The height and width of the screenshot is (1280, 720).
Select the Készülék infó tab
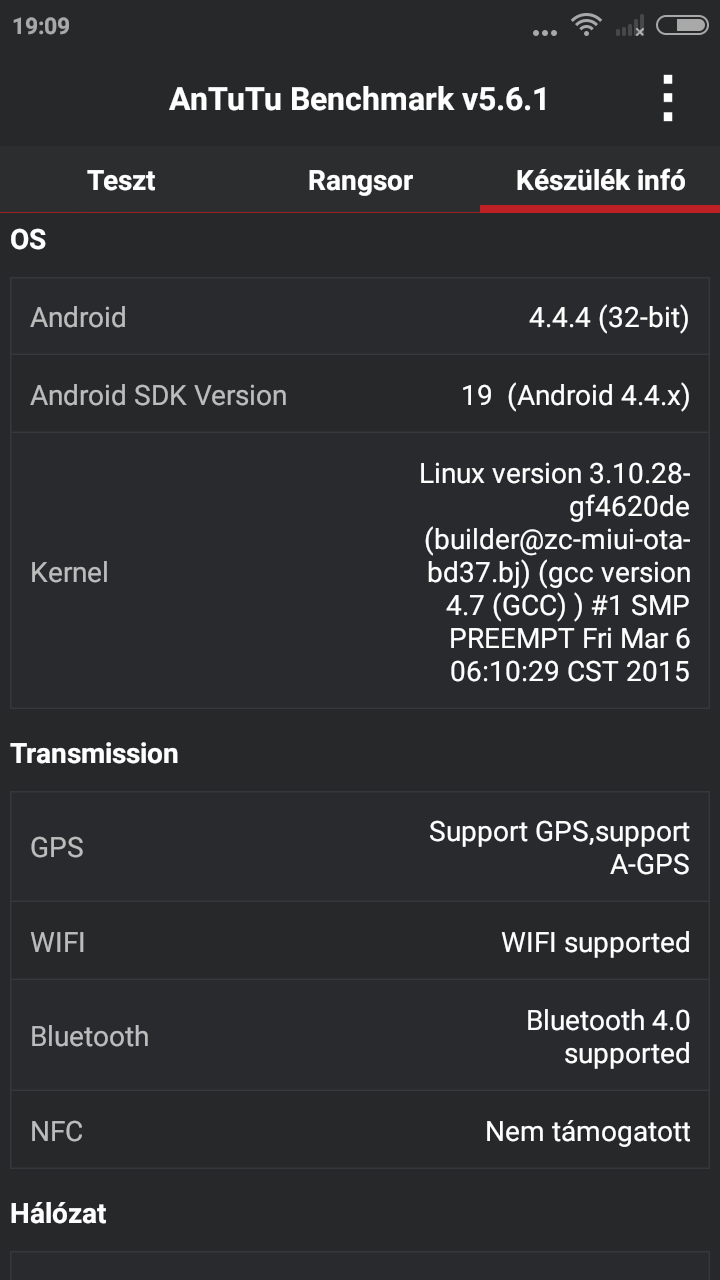coord(600,181)
